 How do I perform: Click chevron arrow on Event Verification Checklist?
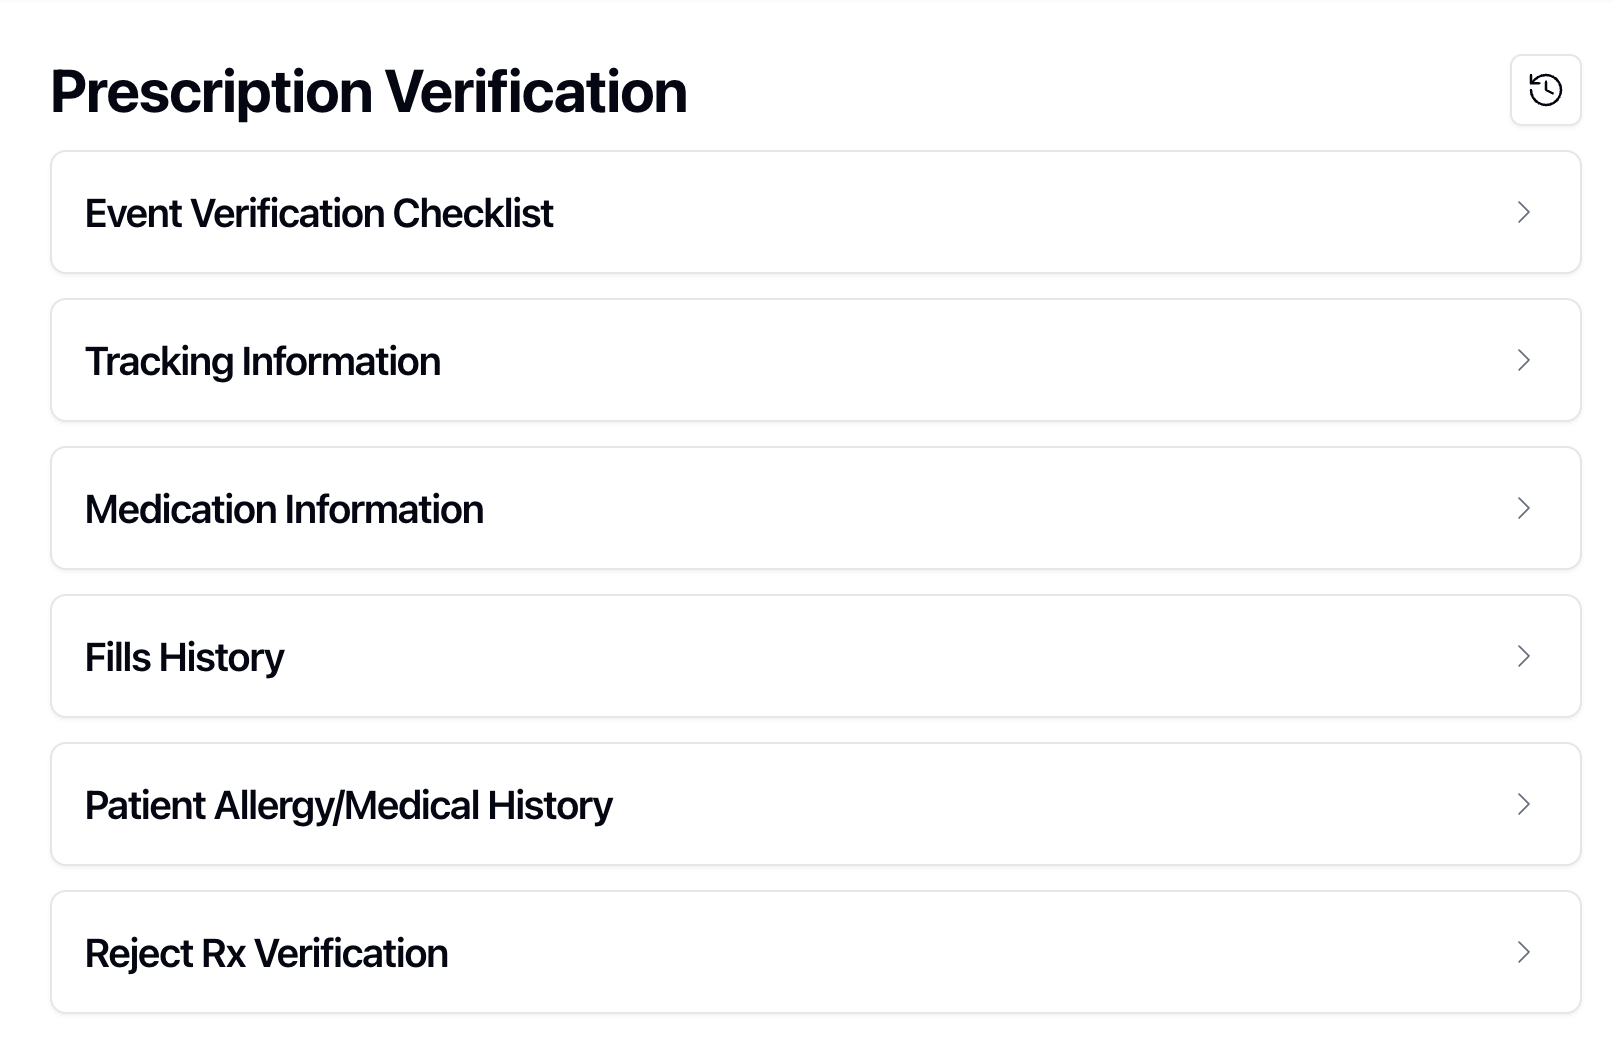1523,212
